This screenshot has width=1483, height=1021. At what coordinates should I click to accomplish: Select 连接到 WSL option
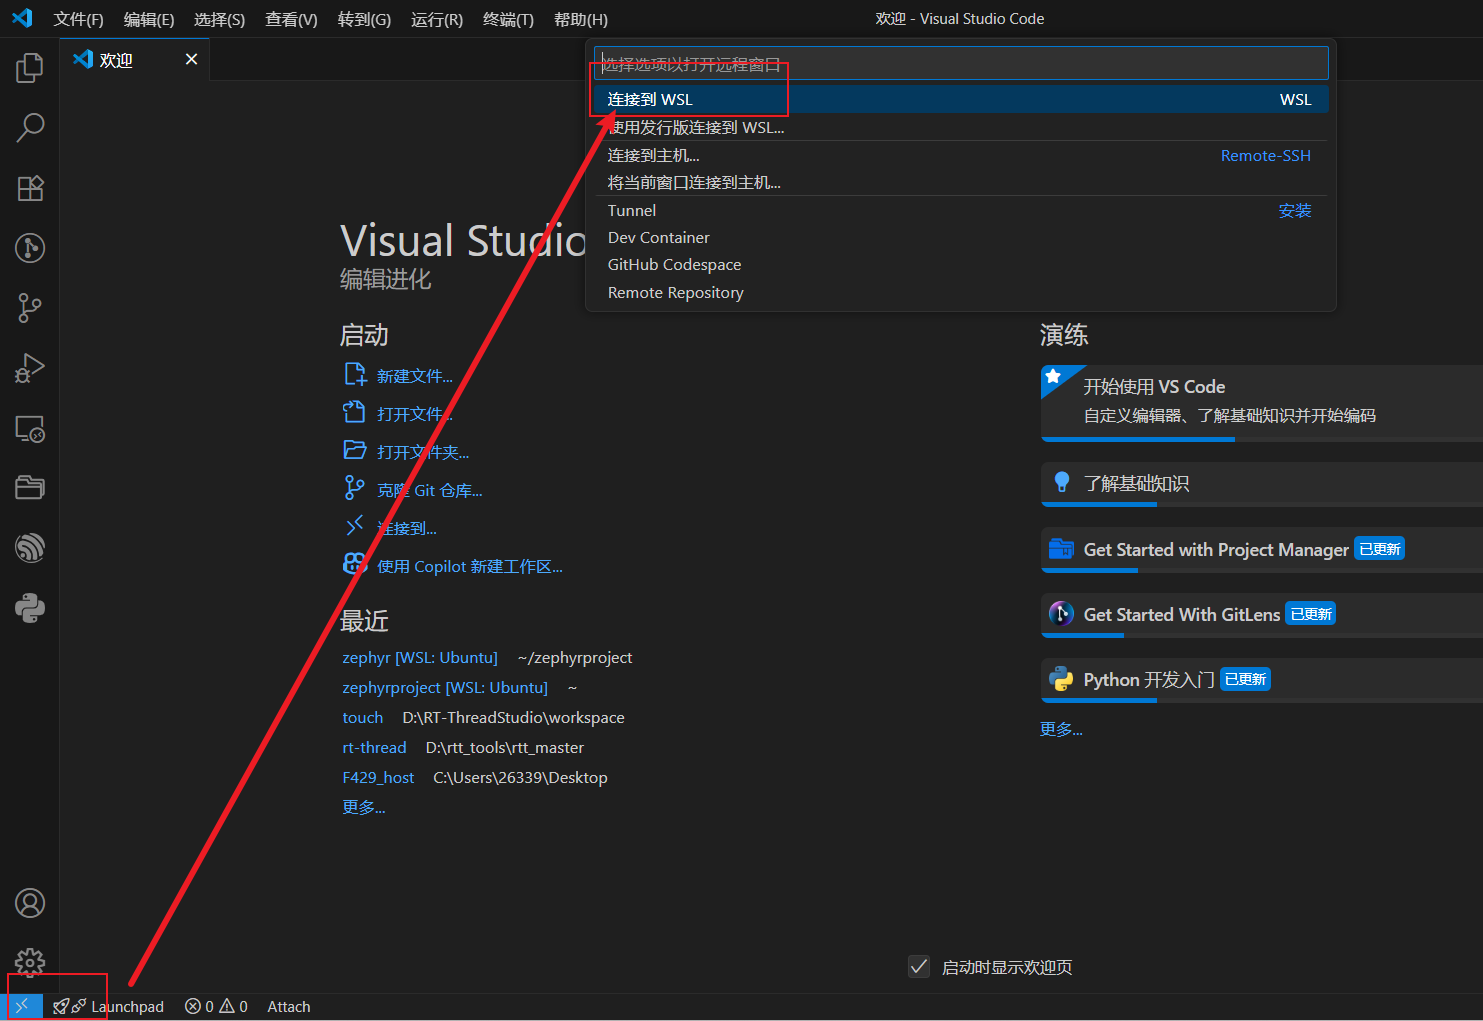[x=960, y=99]
